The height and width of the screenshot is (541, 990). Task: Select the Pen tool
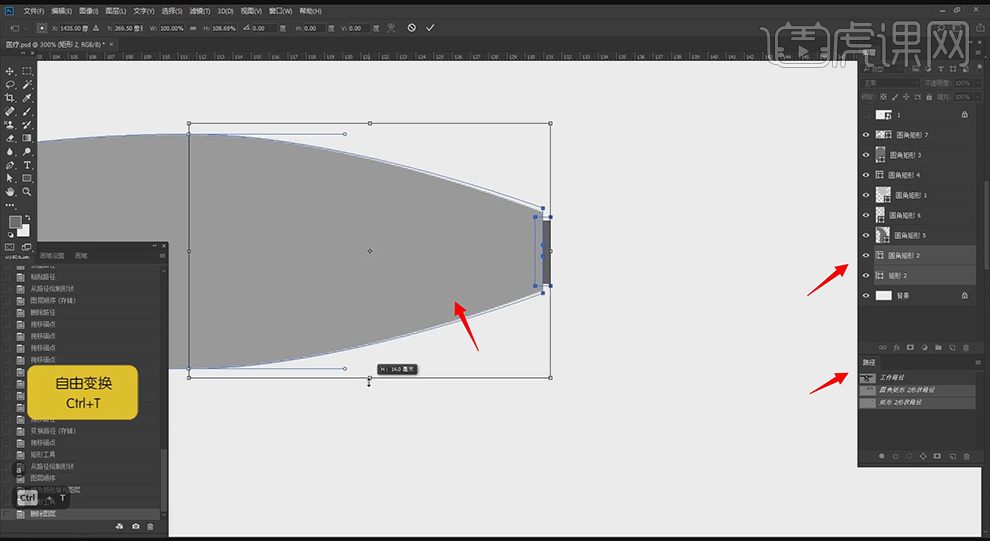[x=9, y=165]
